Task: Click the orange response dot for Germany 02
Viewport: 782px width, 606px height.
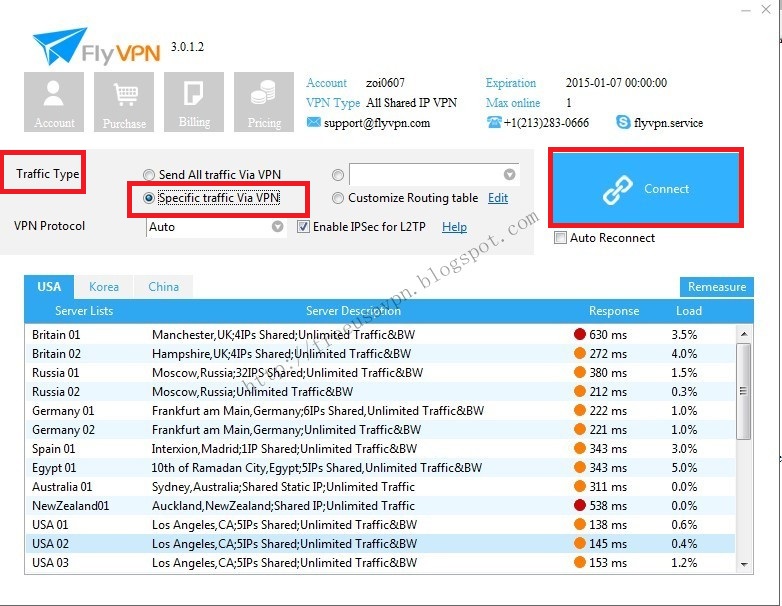Action: (580, 429)
